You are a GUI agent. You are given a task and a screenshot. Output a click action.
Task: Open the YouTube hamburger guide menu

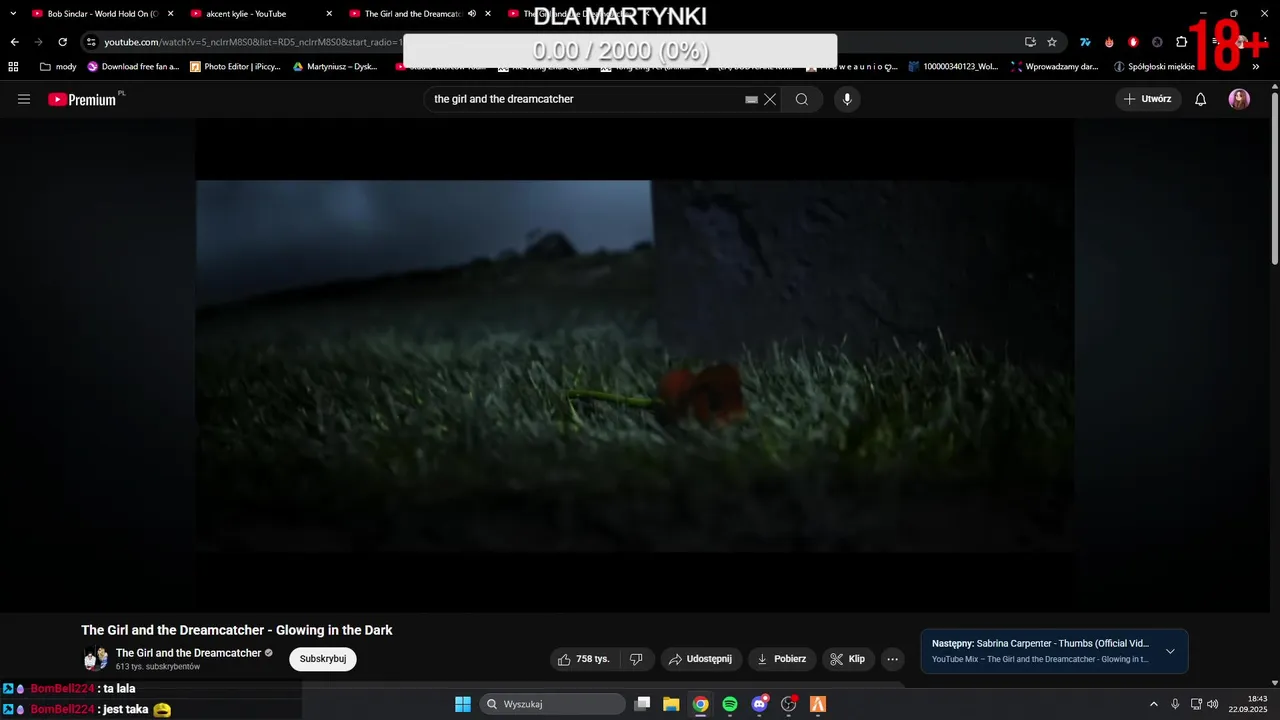pyautogui.click(x=24, y=99)
